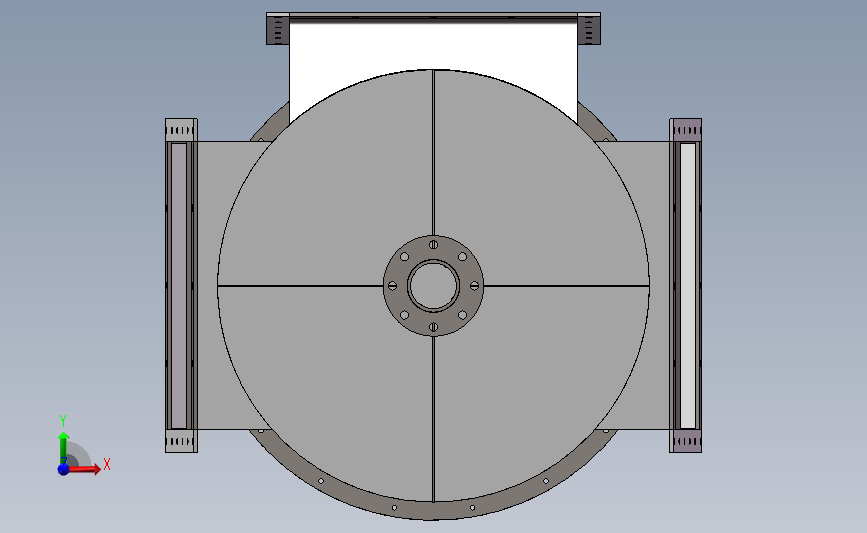Pick the bottom slotted screw on hub flange
This screenshot has width=867, height=533.
point(434,327)
